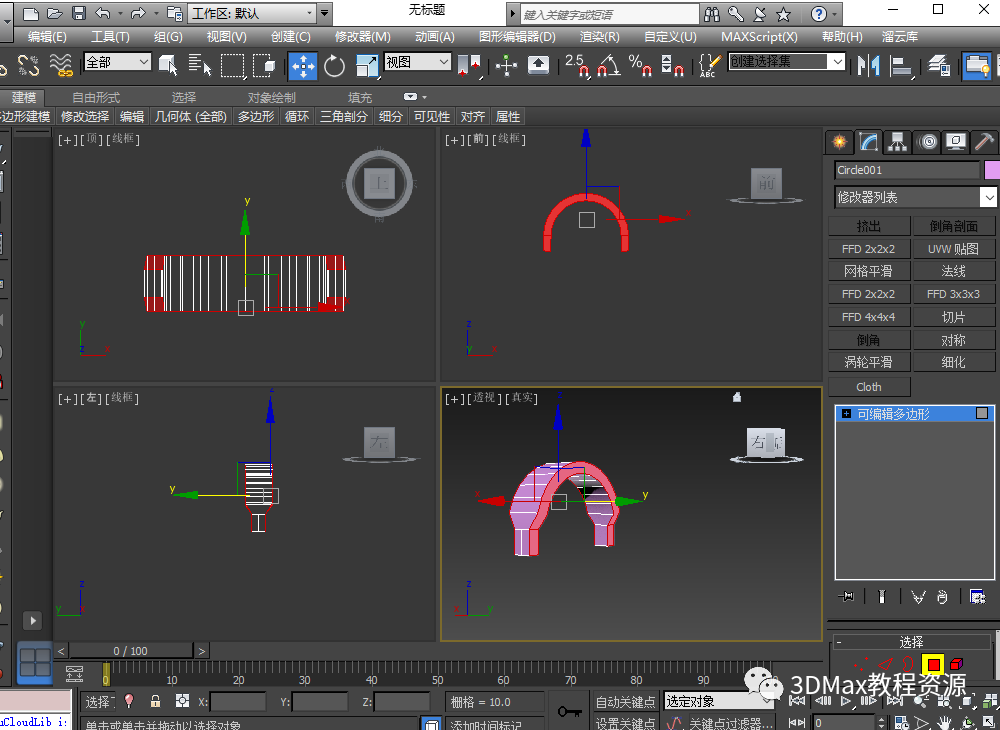Open the Hierarchy panel tab

click(x=898, y=142)
